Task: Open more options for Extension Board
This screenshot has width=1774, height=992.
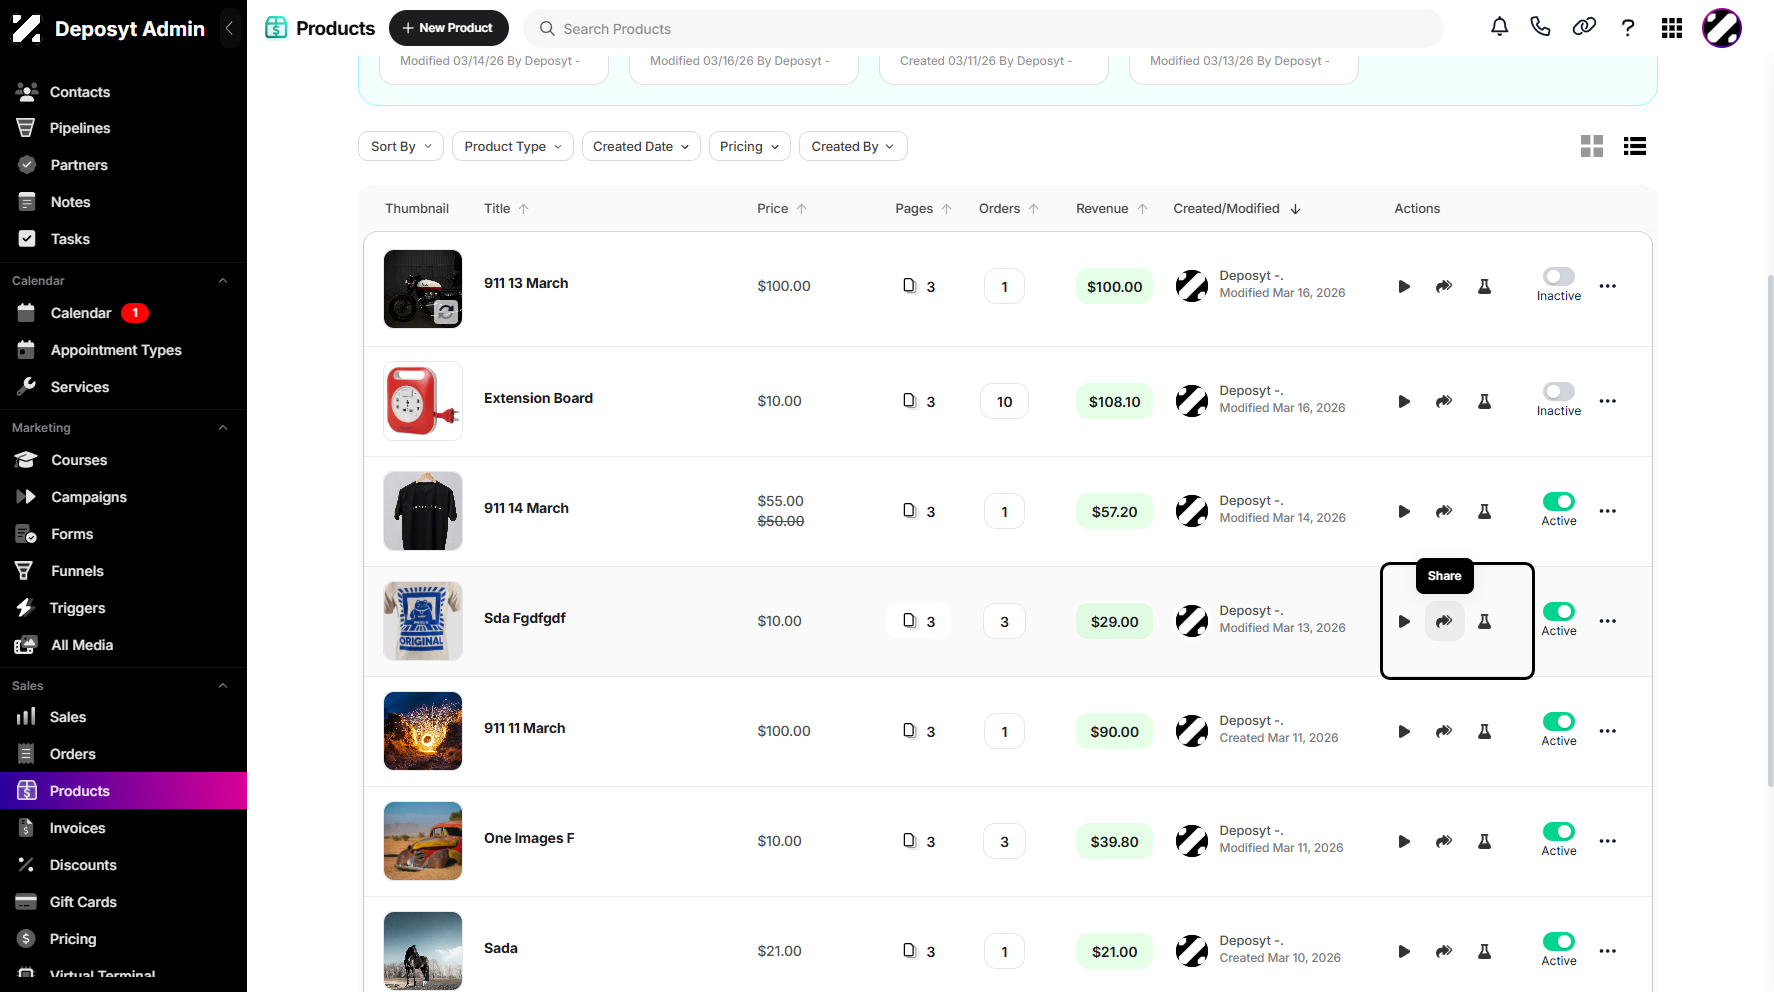Action: click(x=1608, y=401)
